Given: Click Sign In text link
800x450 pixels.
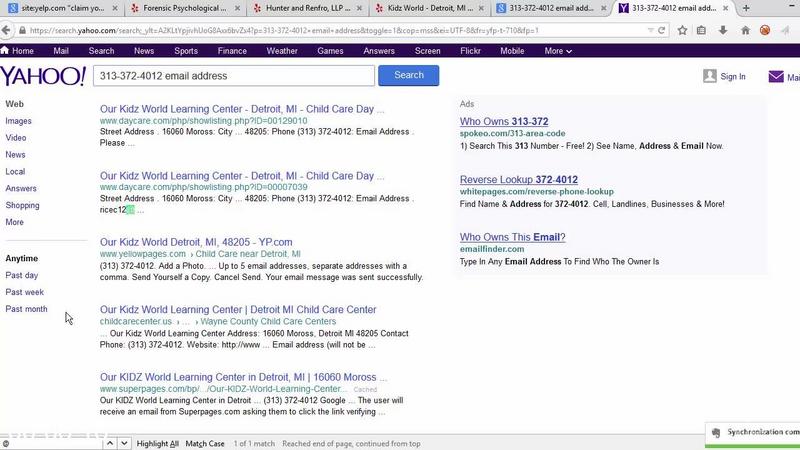Looking at the screenshot, I should [x=733, y=77].
